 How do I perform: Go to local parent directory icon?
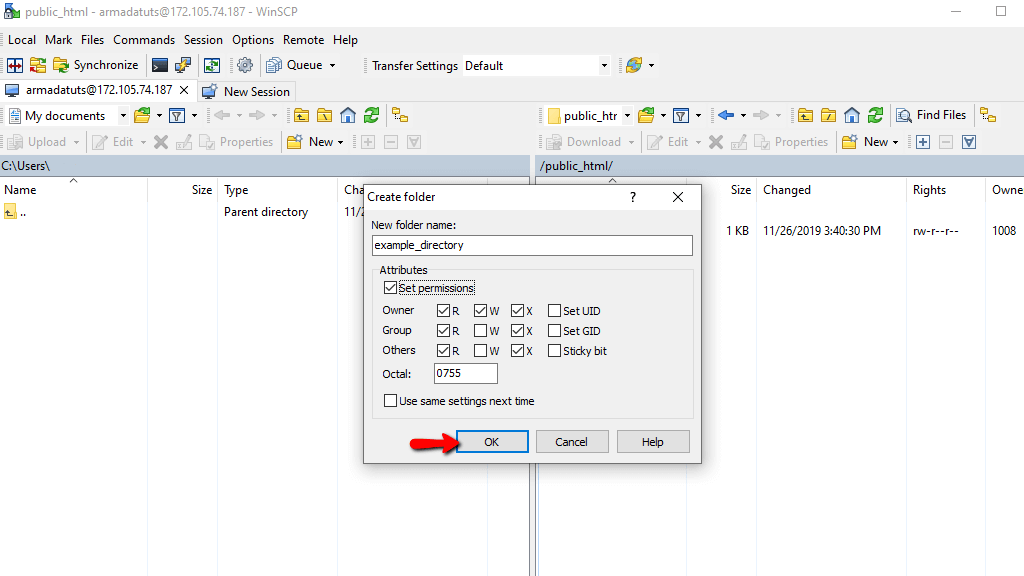[x=301, y=116]
